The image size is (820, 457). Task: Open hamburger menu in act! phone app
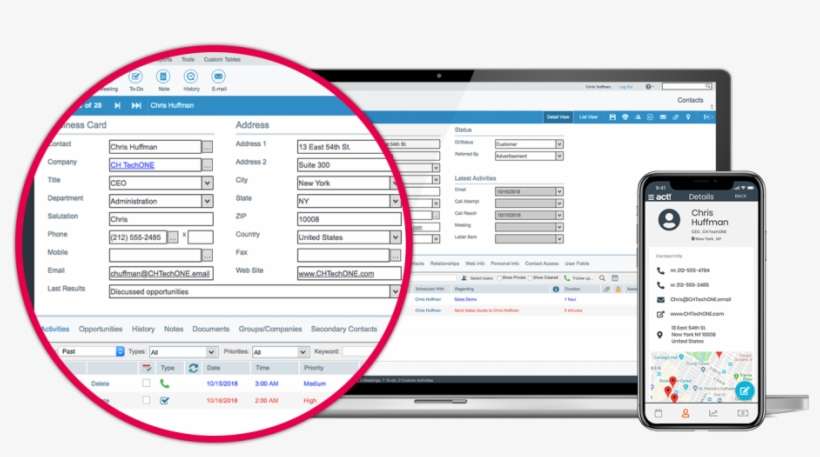click(651, 197)
